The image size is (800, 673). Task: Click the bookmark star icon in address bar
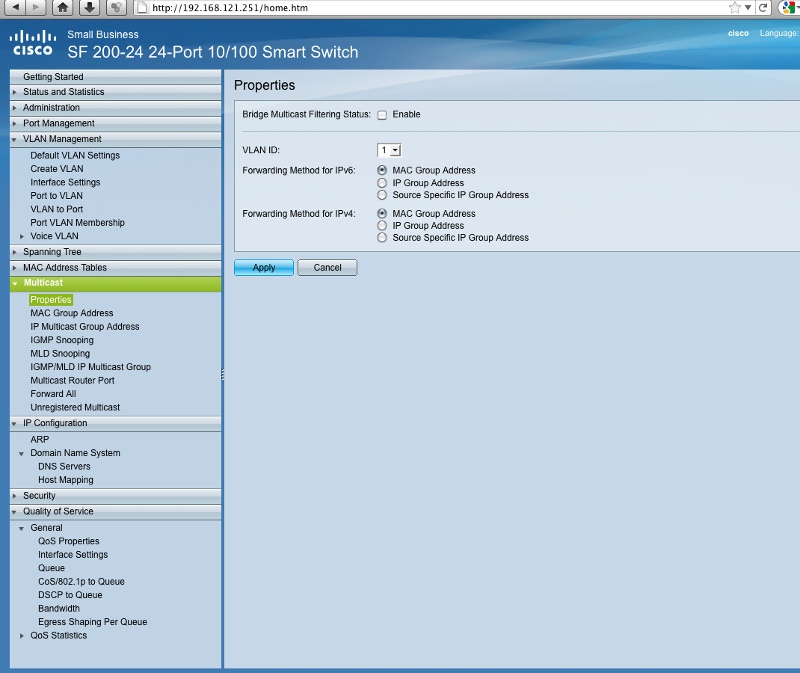click(x=735, y=8)
